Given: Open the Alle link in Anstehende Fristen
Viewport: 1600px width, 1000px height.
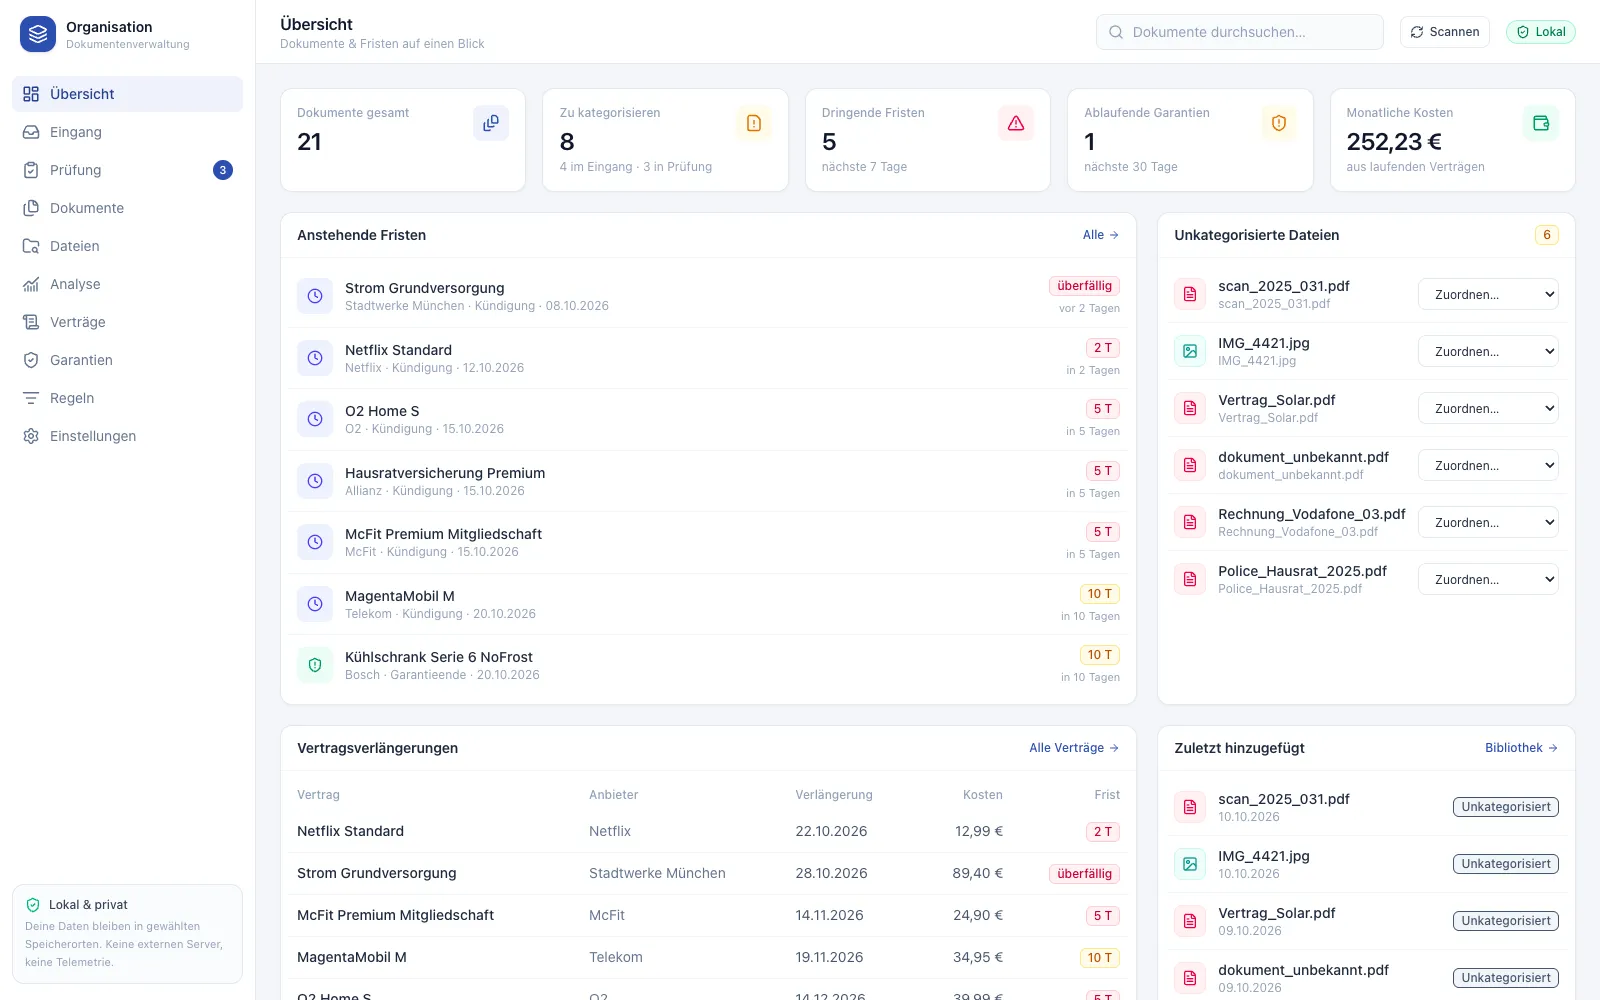Looking at the screenshot, I should [x=1101, y=235].
